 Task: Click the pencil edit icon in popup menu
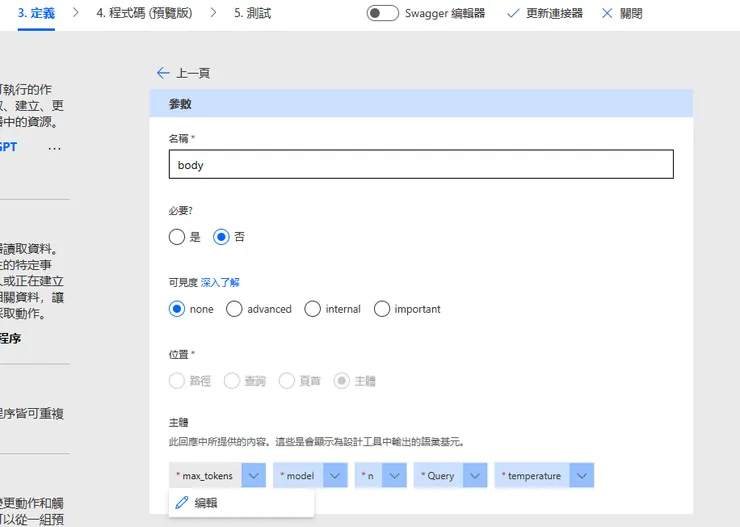182,502
